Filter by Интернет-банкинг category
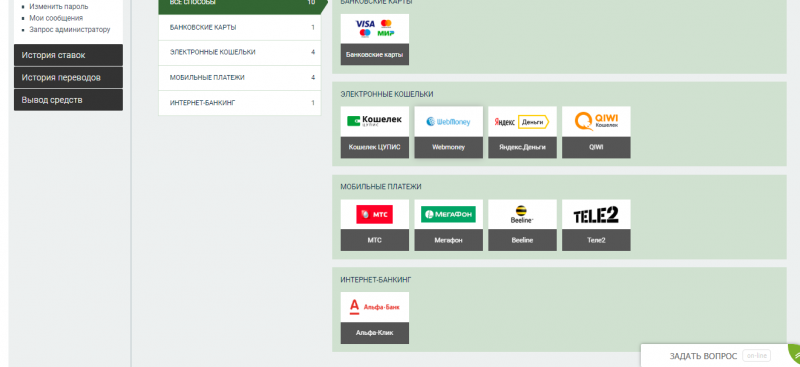 click(240, 103)
